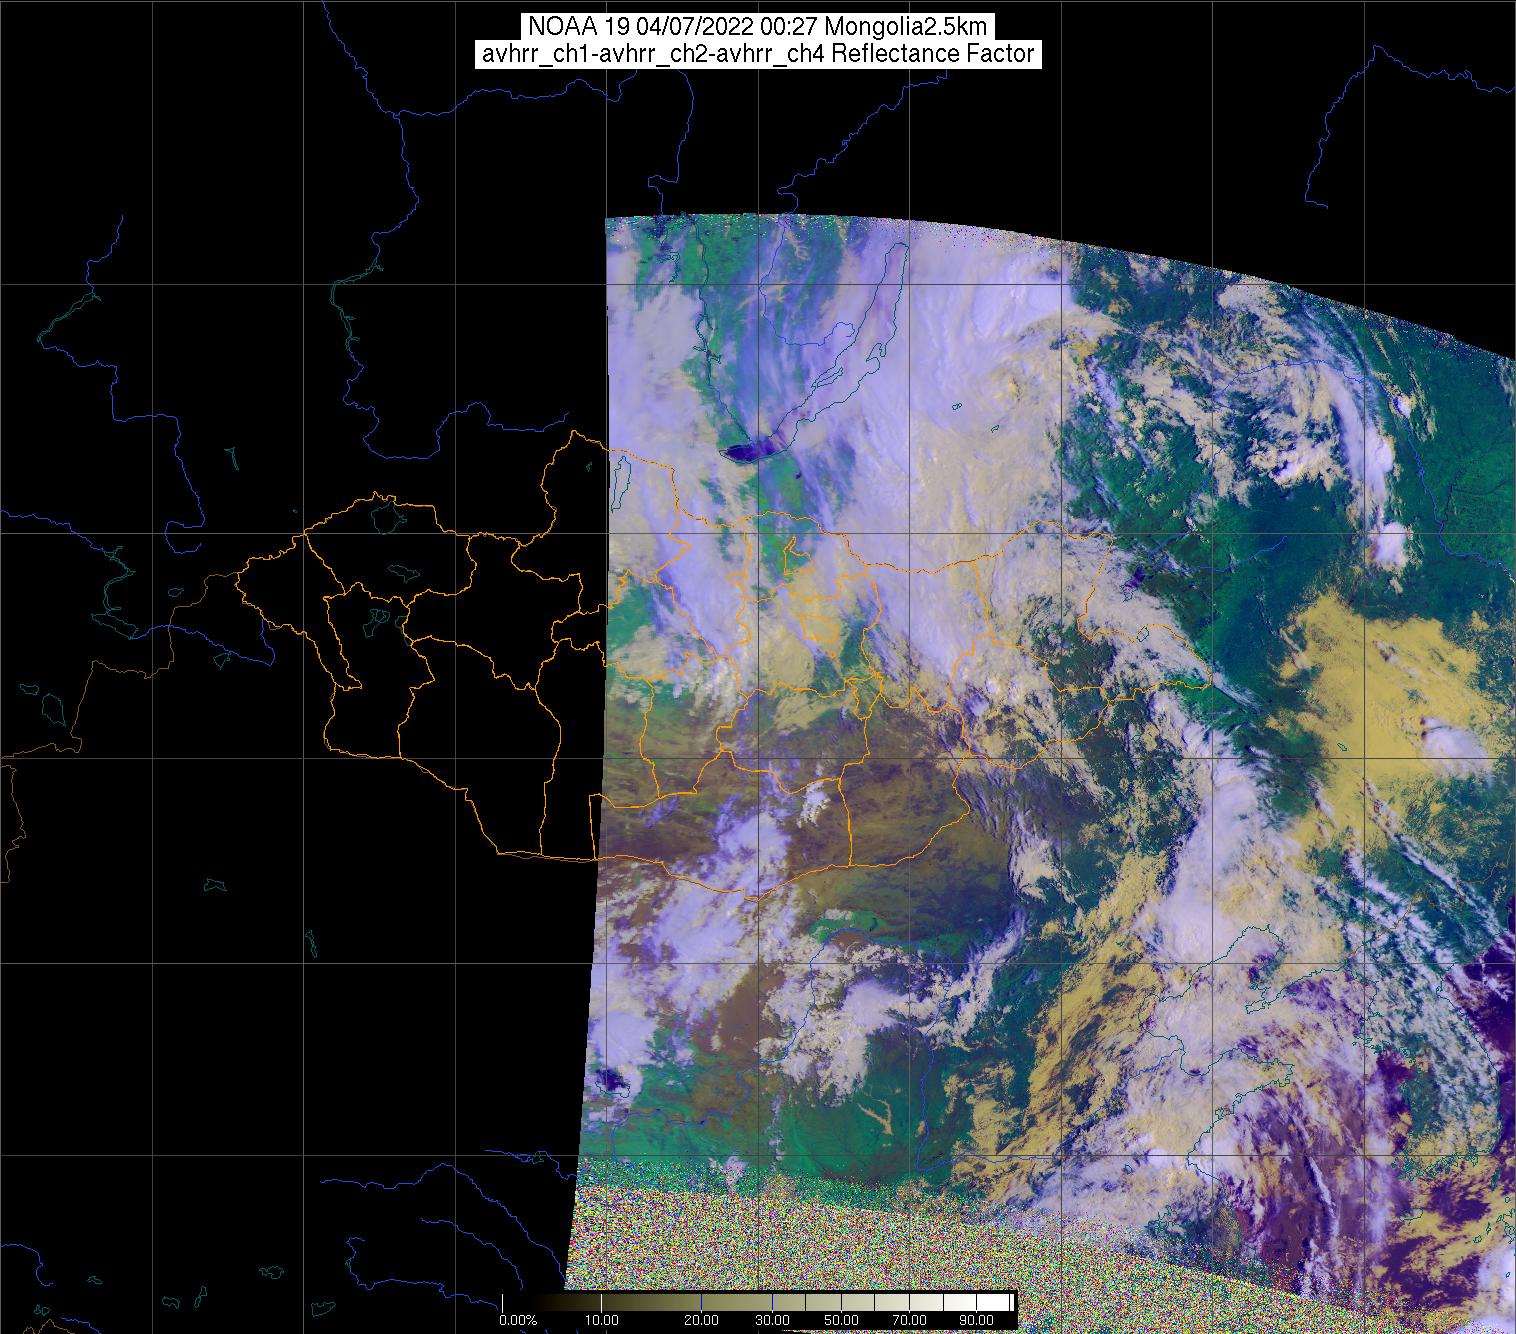Click the 0.00% label on the colorbar
This screenshot has width=1516, height=1334.
518,1320
